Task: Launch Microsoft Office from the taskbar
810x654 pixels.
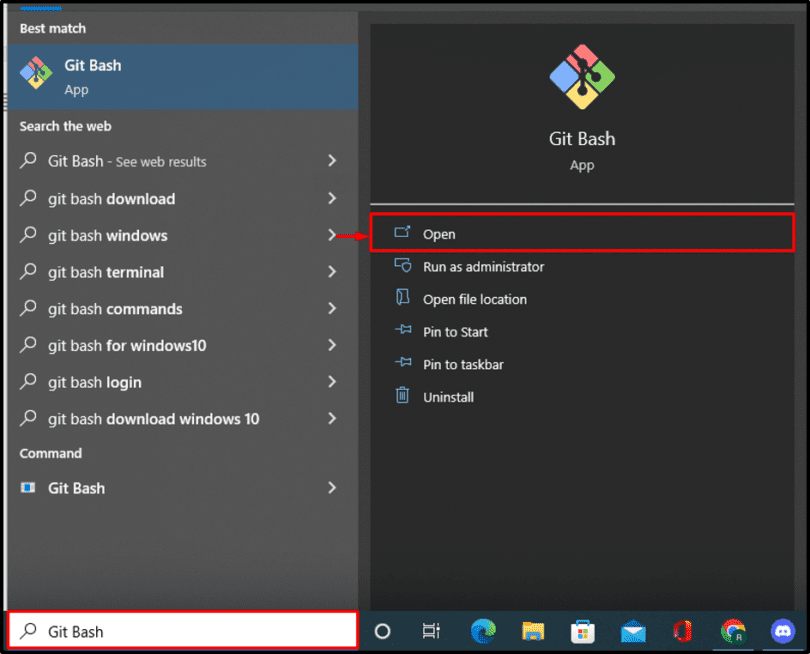Action: click(683, 631)
